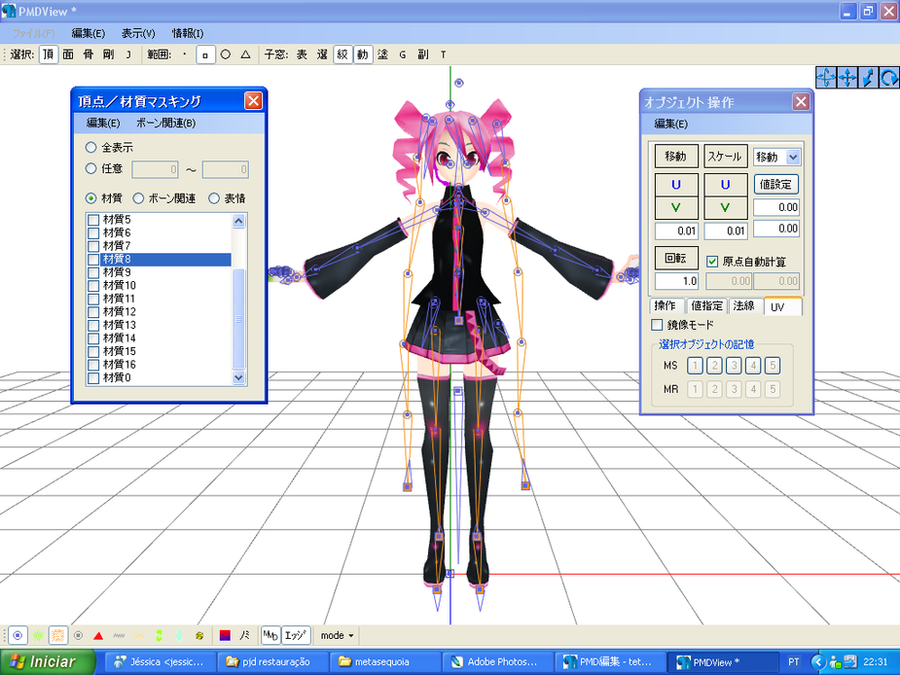
Task: Open the 表示(V) menu in menu bar
Action: point(138,33)
